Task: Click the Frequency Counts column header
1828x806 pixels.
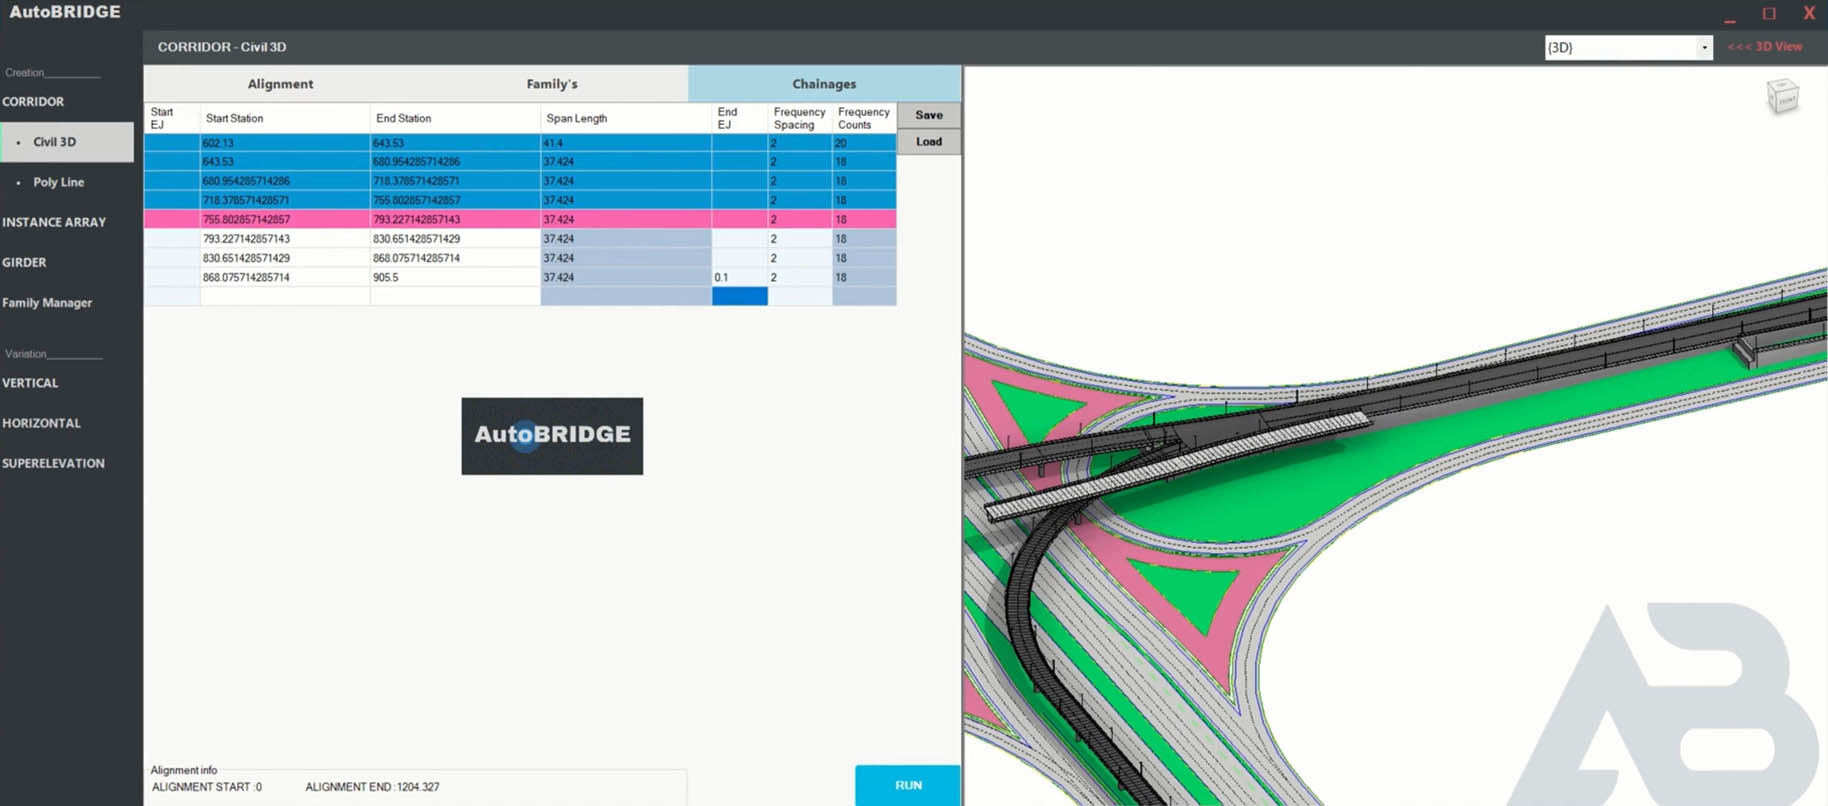Action: [864, 118]
